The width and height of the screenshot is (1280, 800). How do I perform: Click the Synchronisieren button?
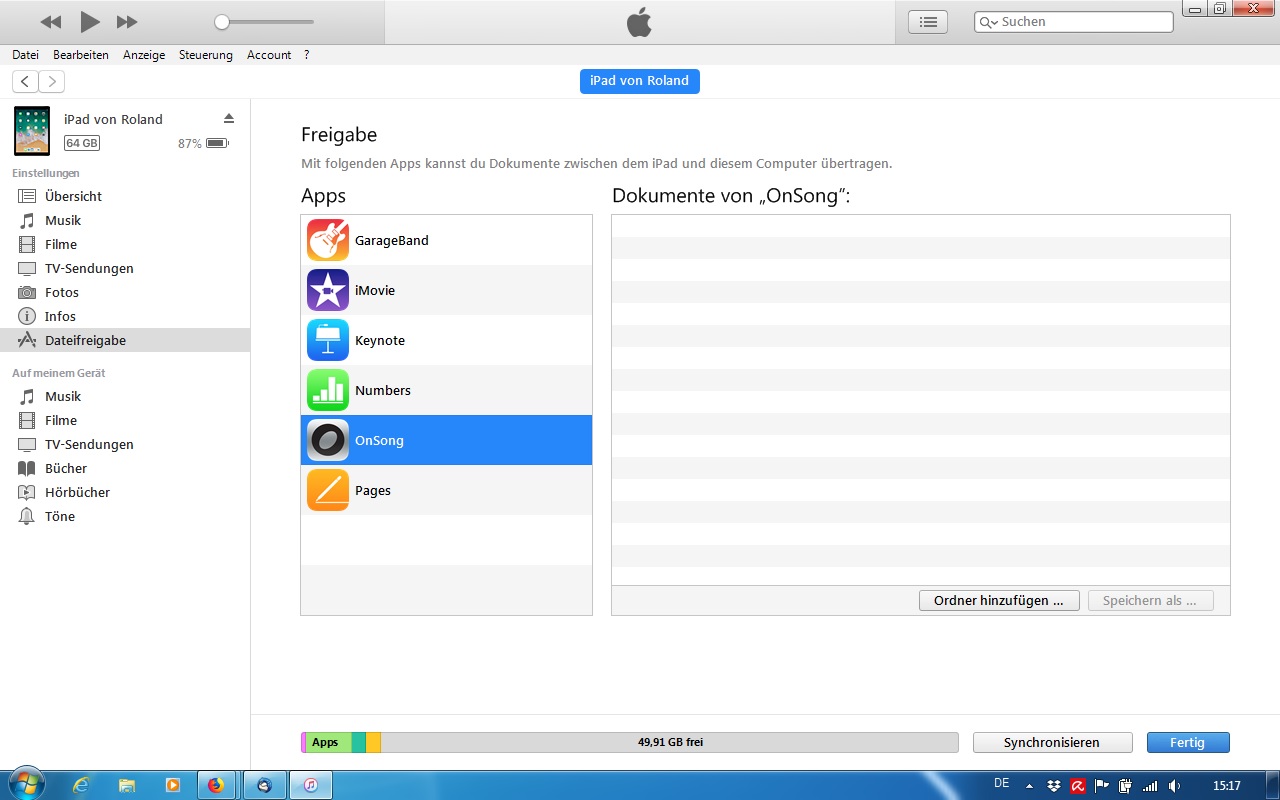click(x=1052, y=743)
